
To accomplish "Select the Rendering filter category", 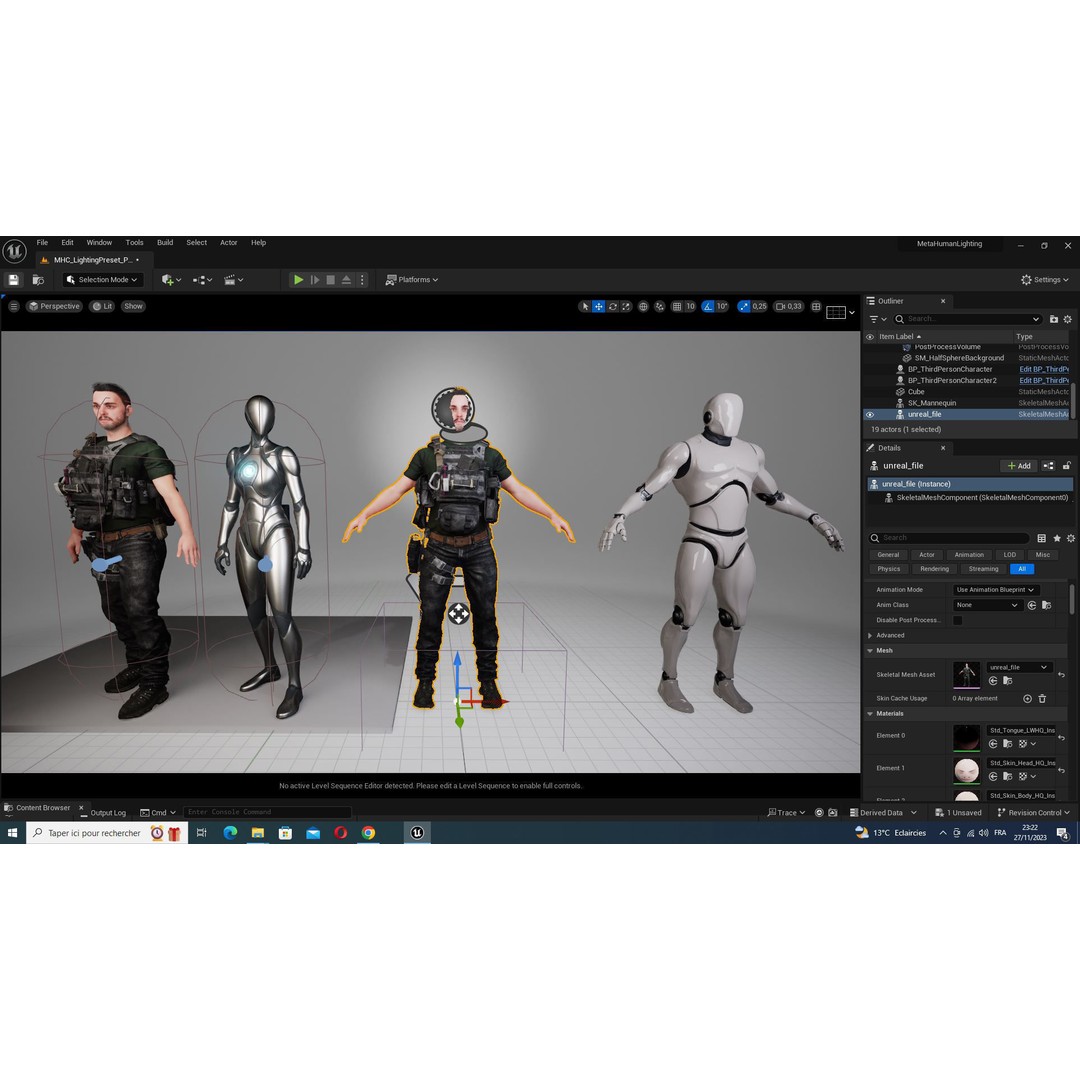I will (x=935, y=569).
